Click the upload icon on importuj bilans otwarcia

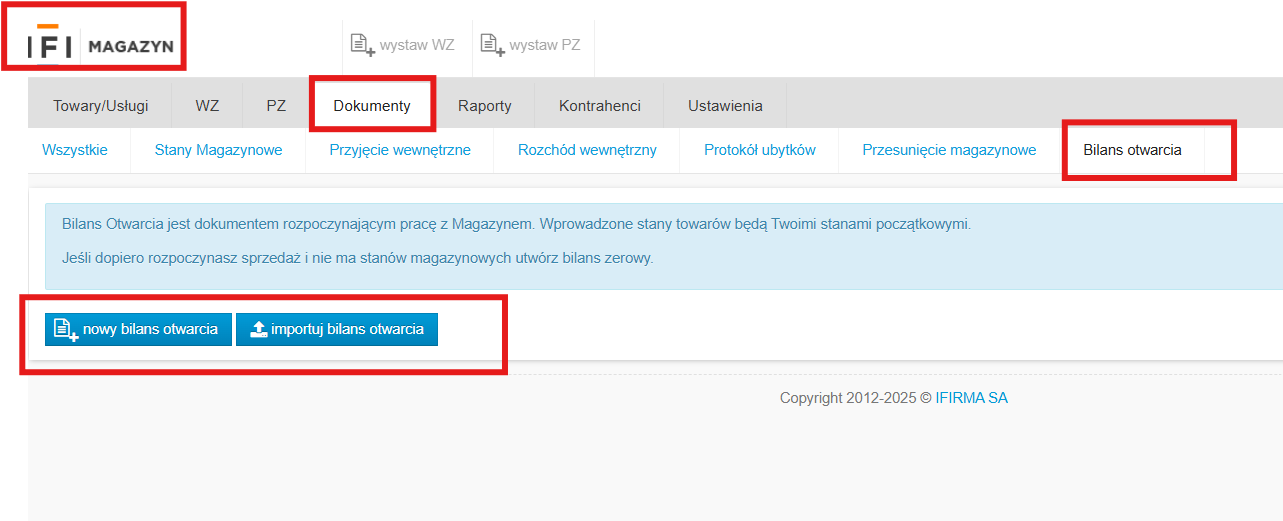pos(258,329)
